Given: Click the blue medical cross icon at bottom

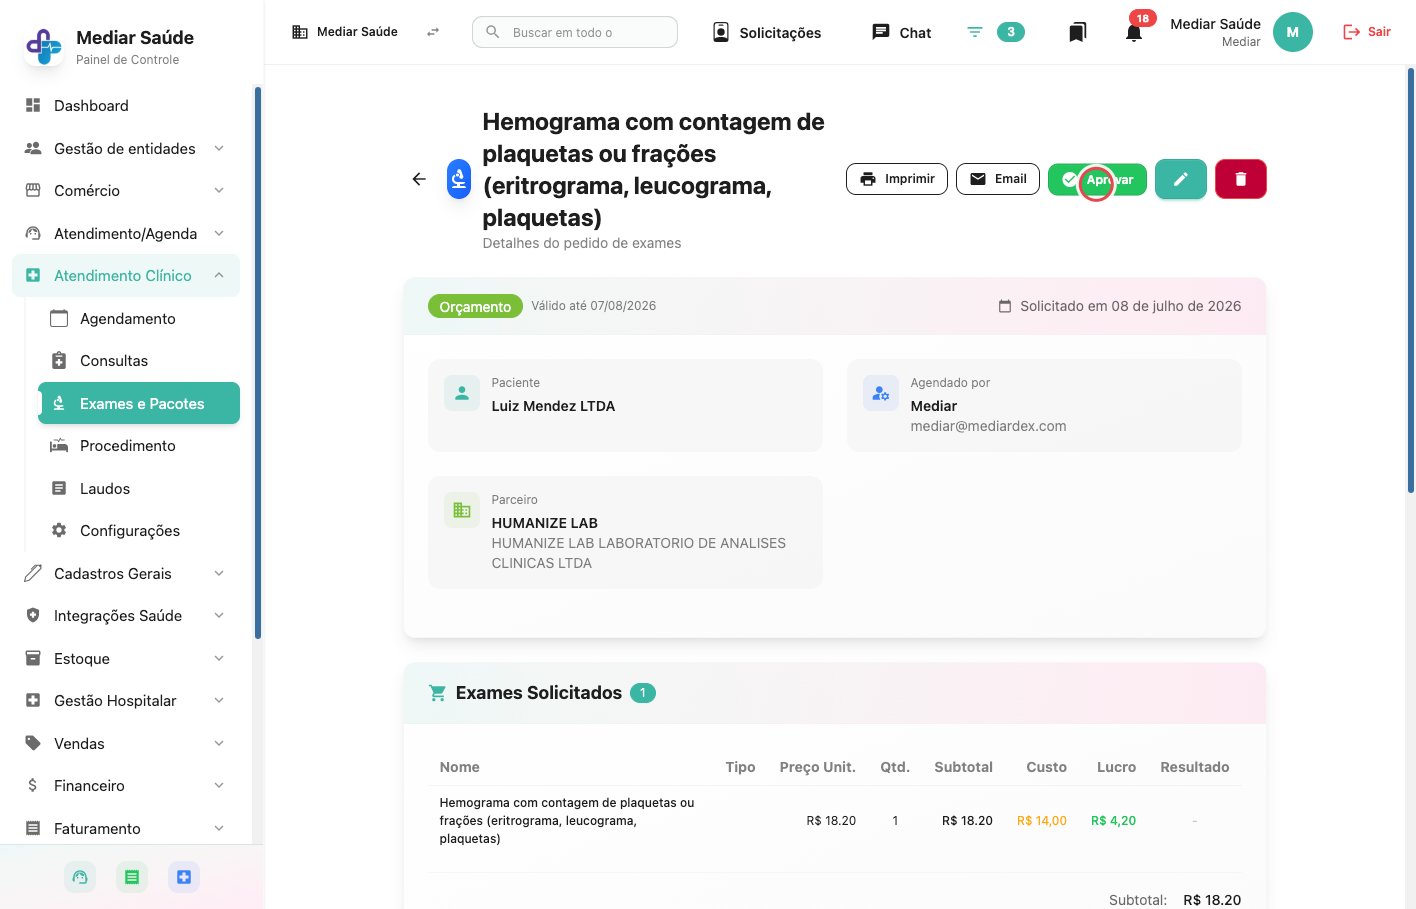Looking at the screenshot, I should coord(184,877).
